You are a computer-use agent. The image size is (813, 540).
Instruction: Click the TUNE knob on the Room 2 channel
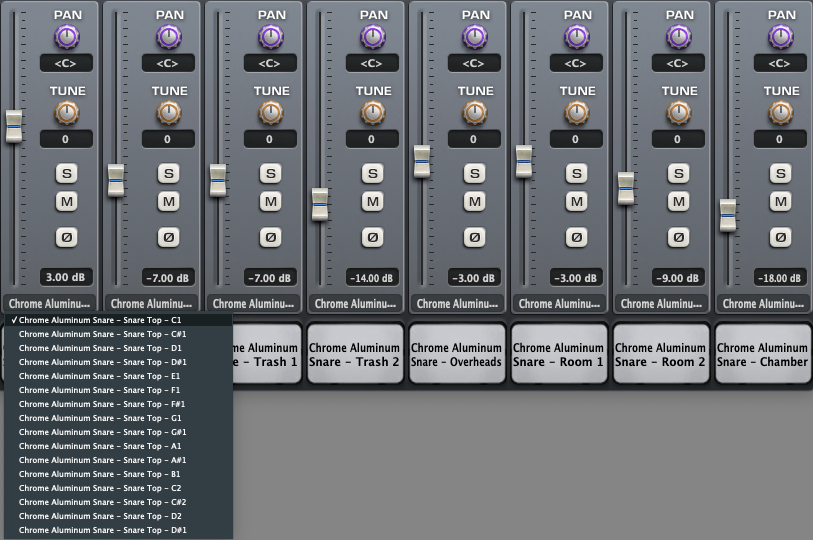click(678, 112)
